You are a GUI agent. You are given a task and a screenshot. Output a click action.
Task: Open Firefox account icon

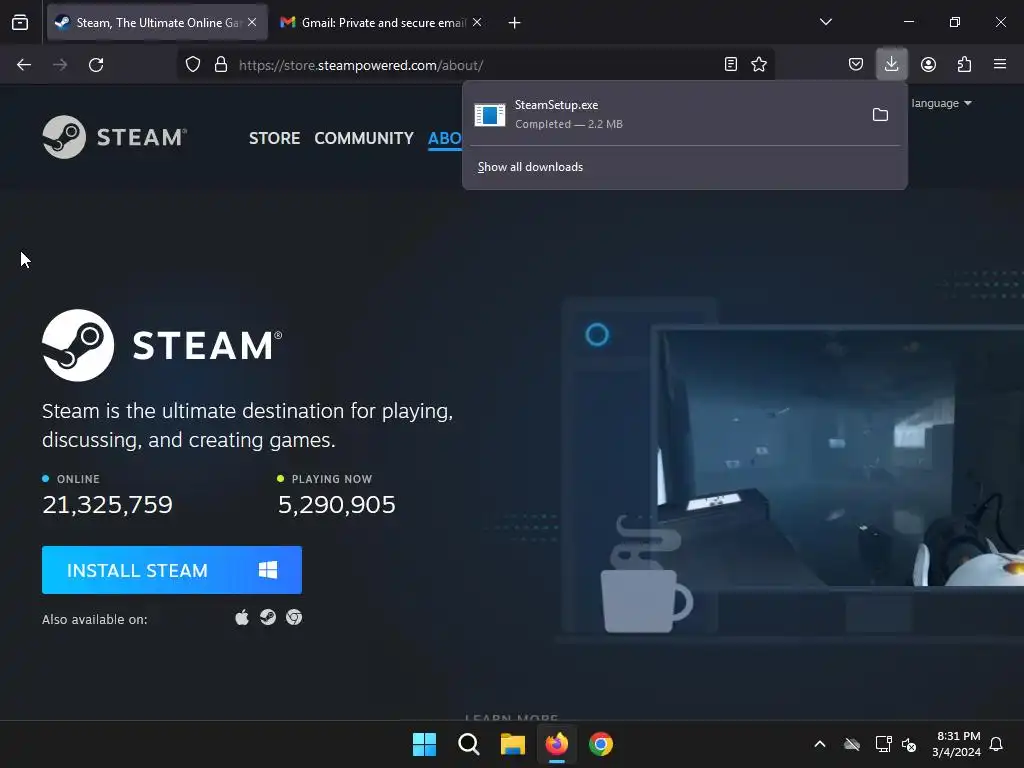[928, 64]
